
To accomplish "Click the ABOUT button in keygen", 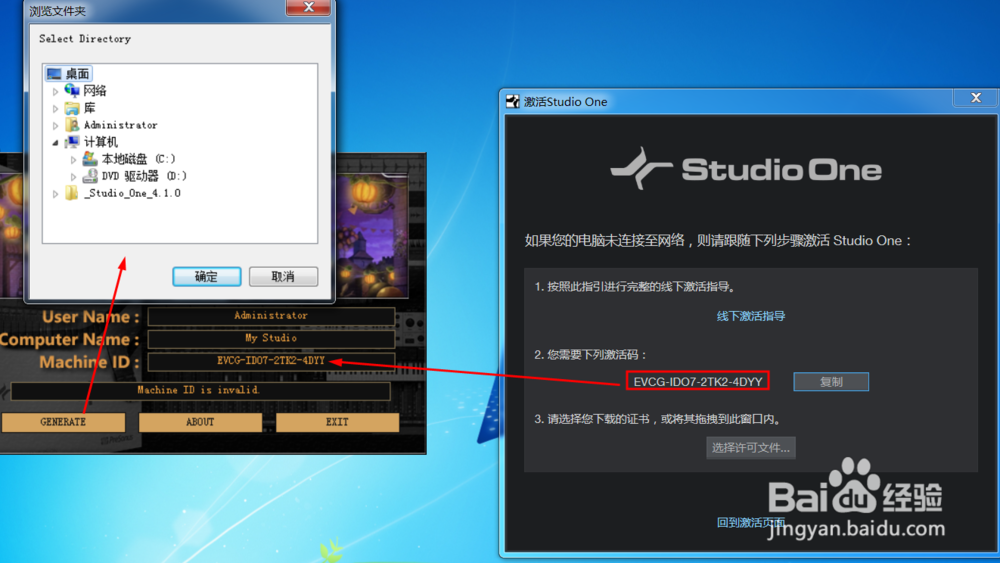I will point(200,422).
